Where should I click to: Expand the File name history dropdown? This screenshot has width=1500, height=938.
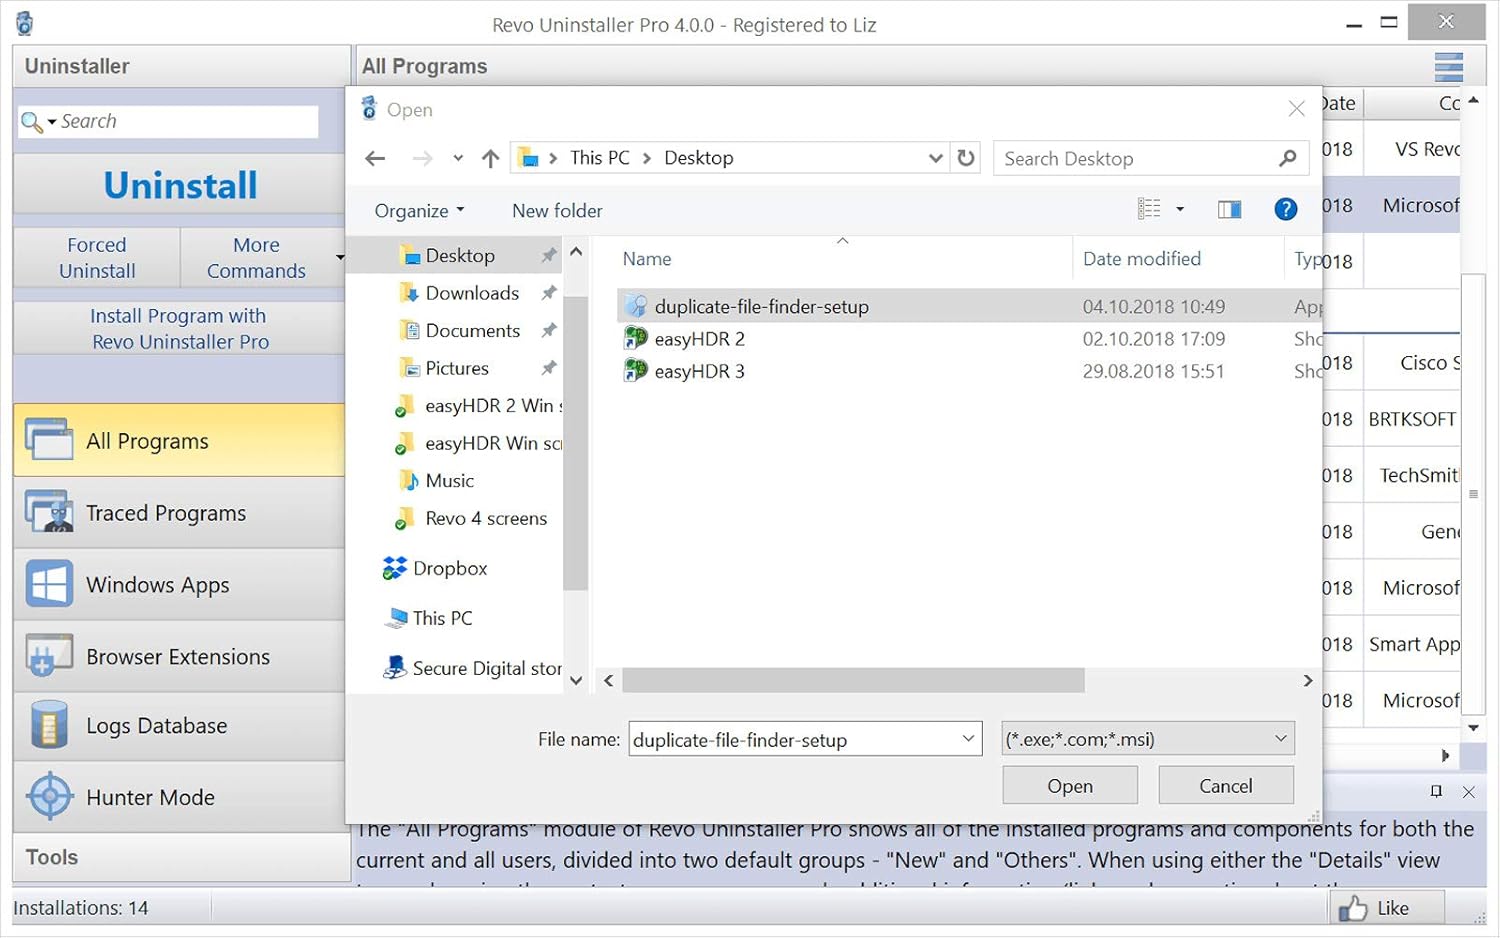tap(968, 739)
